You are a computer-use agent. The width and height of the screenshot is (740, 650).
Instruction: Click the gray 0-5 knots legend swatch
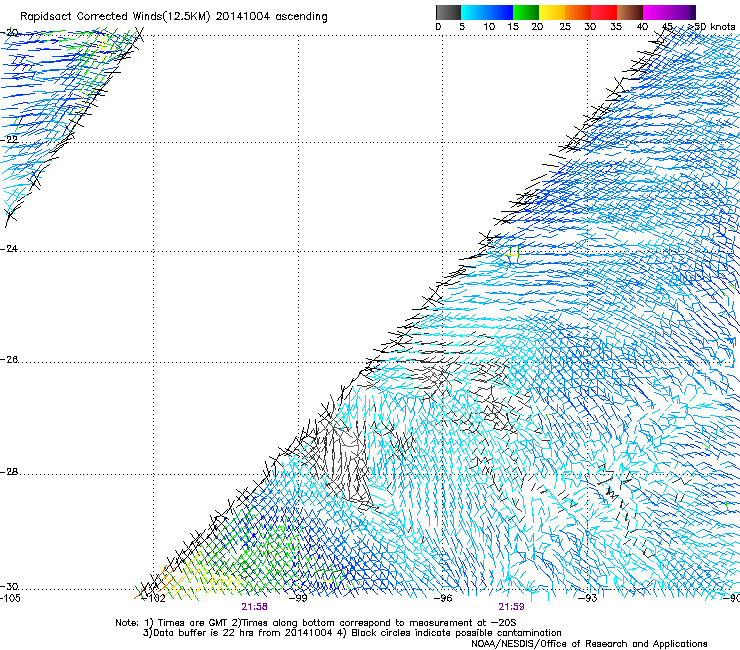[448, 12]
